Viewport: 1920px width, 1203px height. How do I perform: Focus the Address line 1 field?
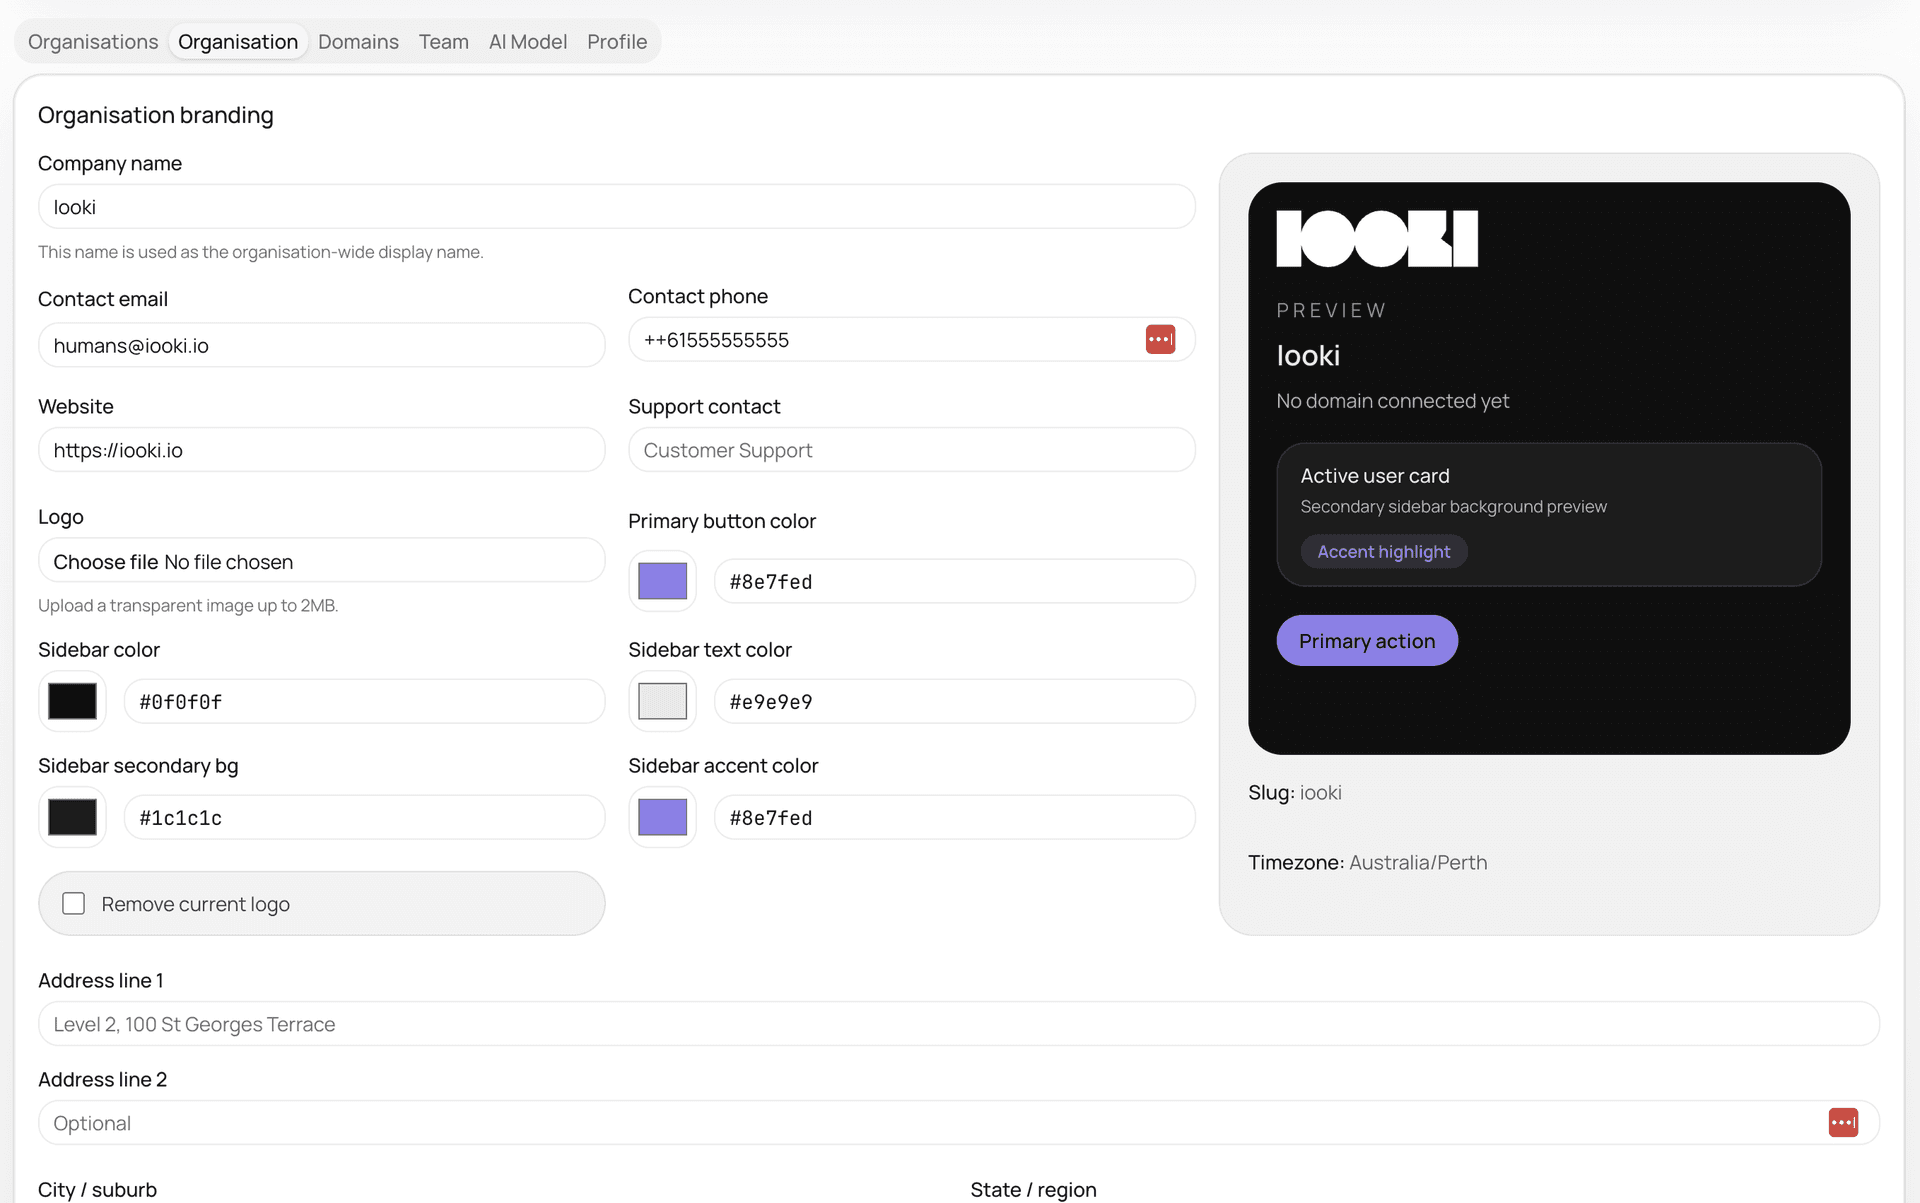(x=959, y=1024)
